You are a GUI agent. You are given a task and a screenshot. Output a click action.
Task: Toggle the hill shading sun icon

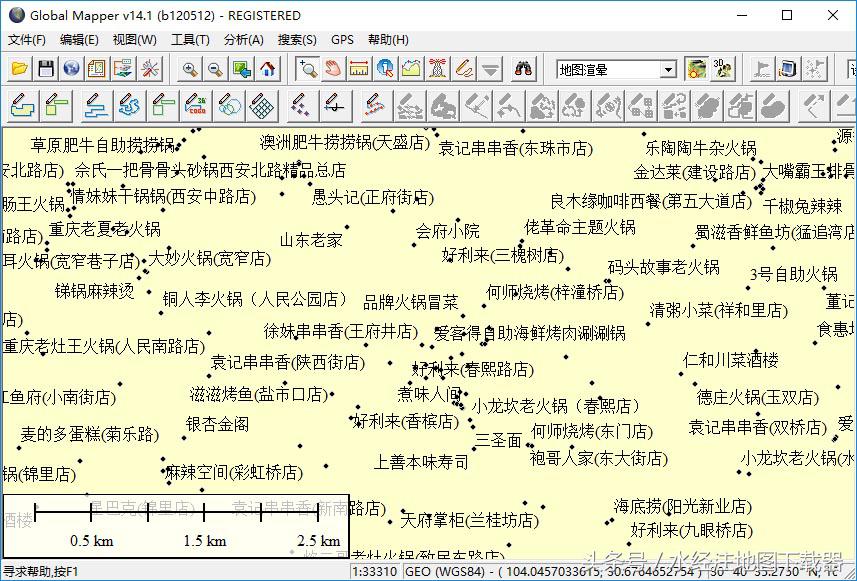(697, 69)
